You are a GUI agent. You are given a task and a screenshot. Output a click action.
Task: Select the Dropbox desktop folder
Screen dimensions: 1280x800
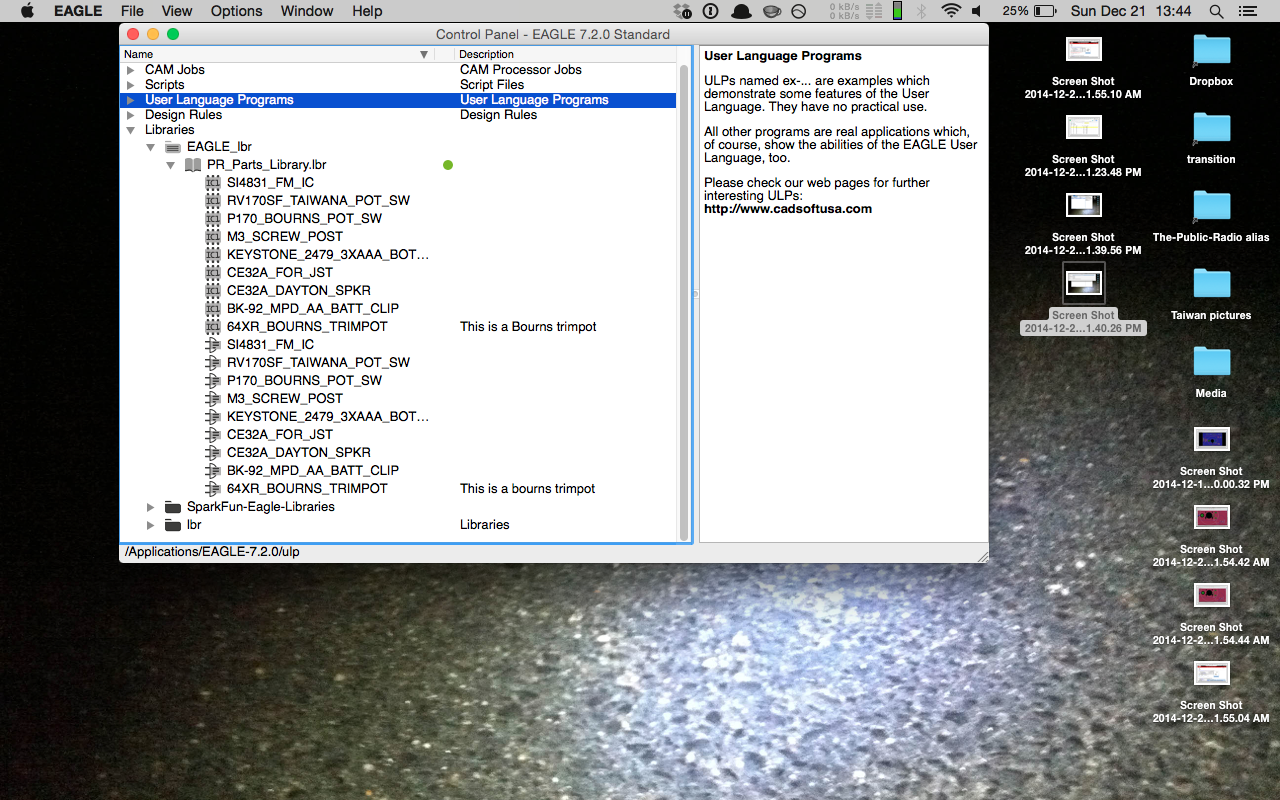pos(1211,50)
